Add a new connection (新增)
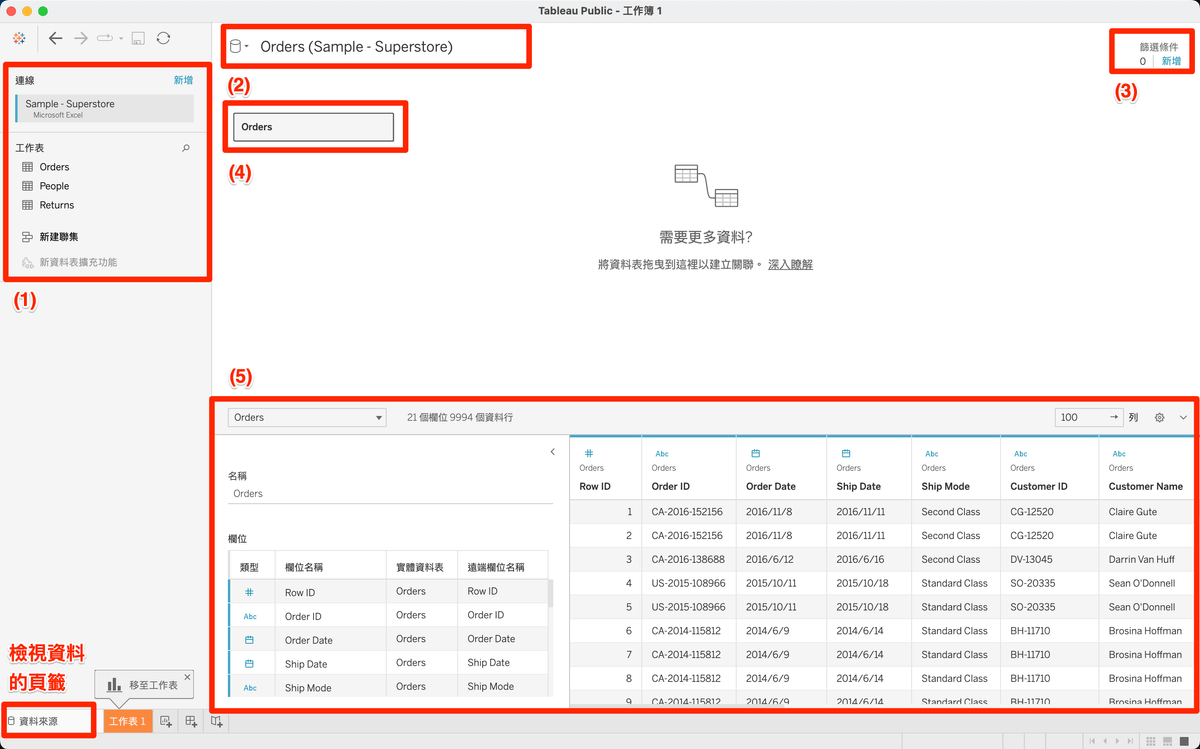1200x749 pixels. pyautogui.click(x=183, y=80)
